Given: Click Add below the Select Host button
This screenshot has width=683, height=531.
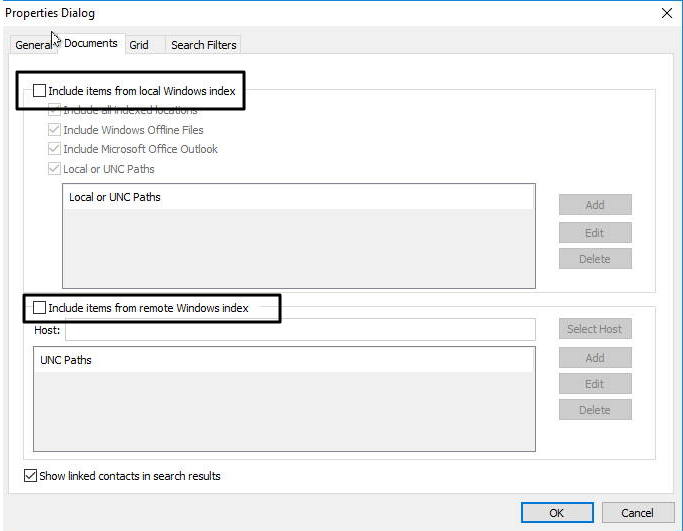Looking at the screenshot, I should coord(595,358).
